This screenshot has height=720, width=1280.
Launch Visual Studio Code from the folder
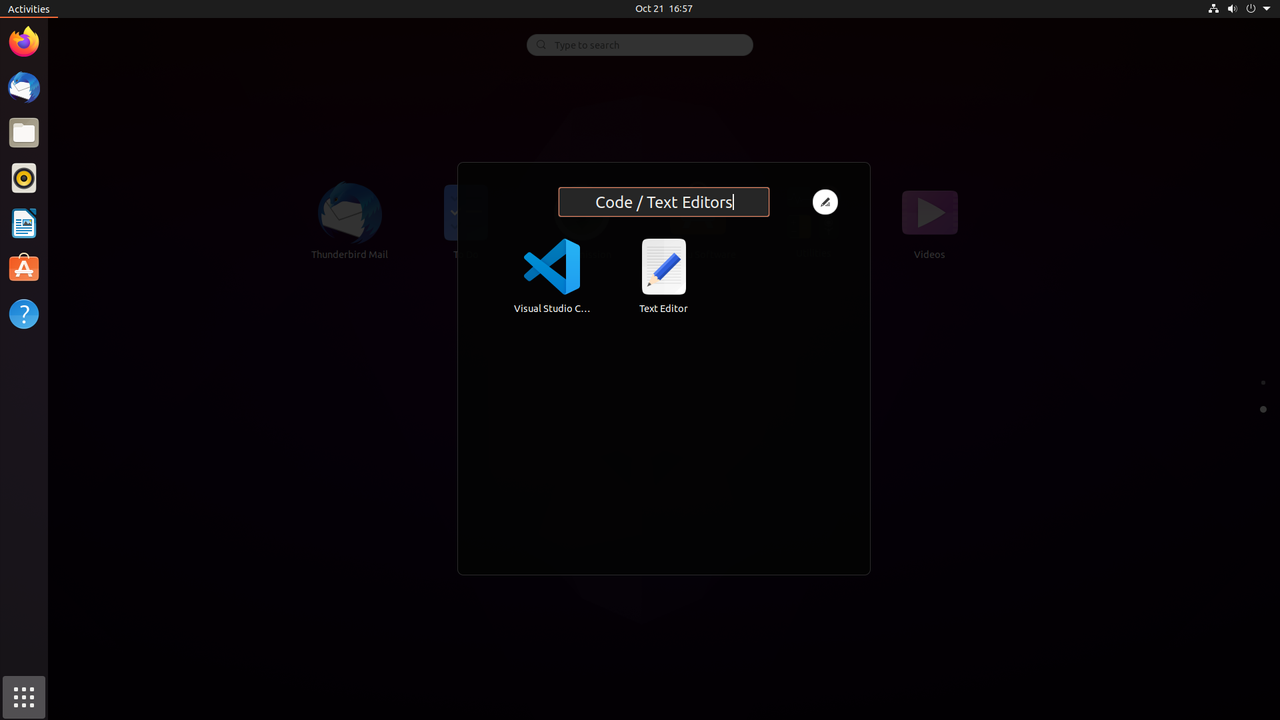(x=552, y=276)
